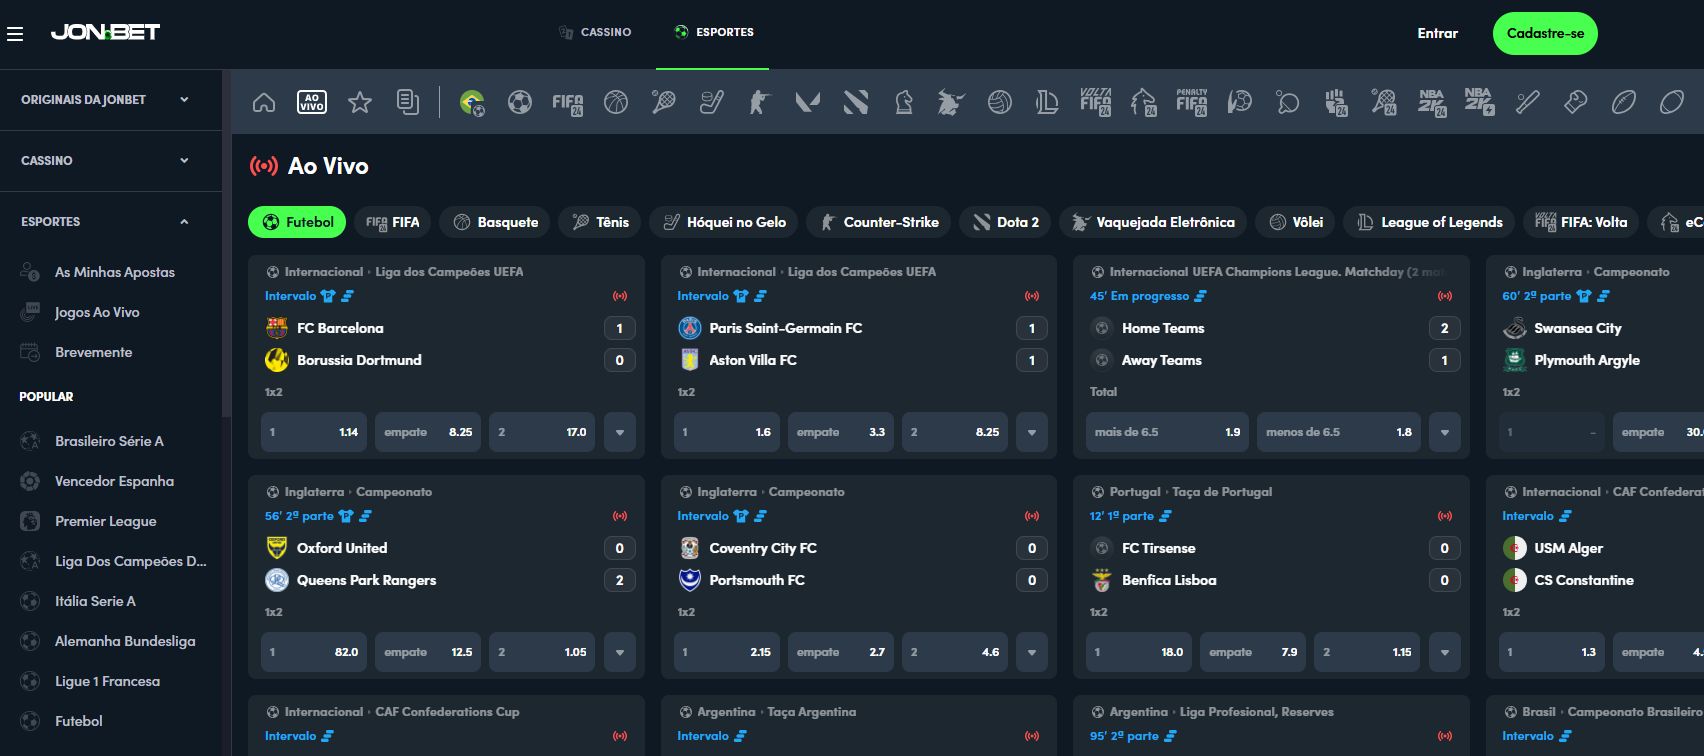The width and height of the screenshot is (1704, 756).
Task: Select the boxing glove icon
Action: (1576, 102)
